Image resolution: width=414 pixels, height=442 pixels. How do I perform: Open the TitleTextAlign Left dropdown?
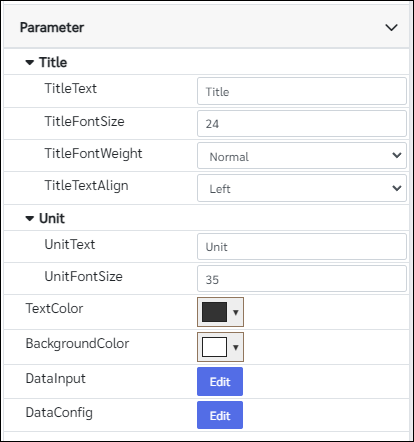(302, 188)
